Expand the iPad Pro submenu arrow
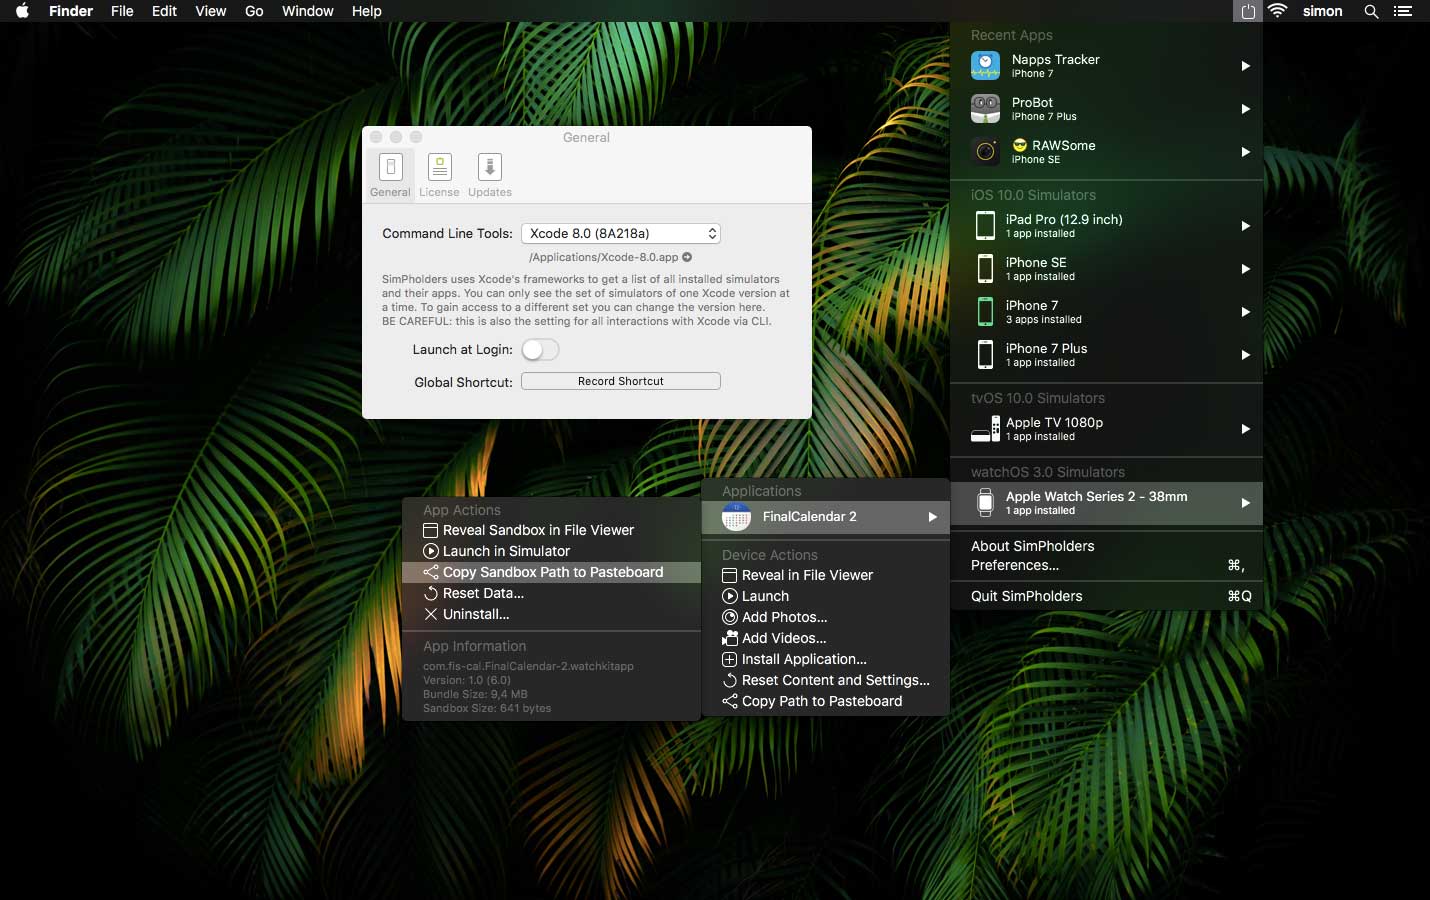Screen dimensions: 1430x900 click(1245, 226)
